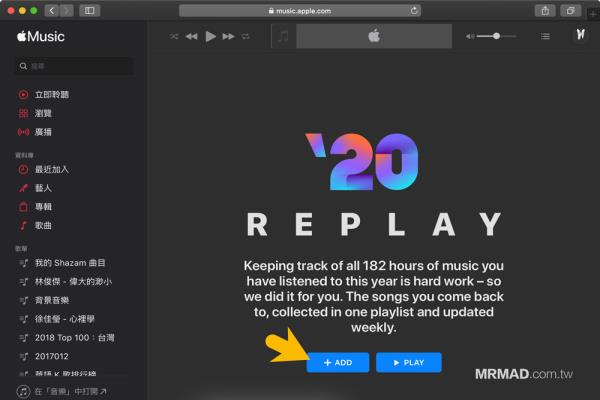Screen dimensions: 600x400
Task: Mute using the speaker icon
Action: coord(470,36)
